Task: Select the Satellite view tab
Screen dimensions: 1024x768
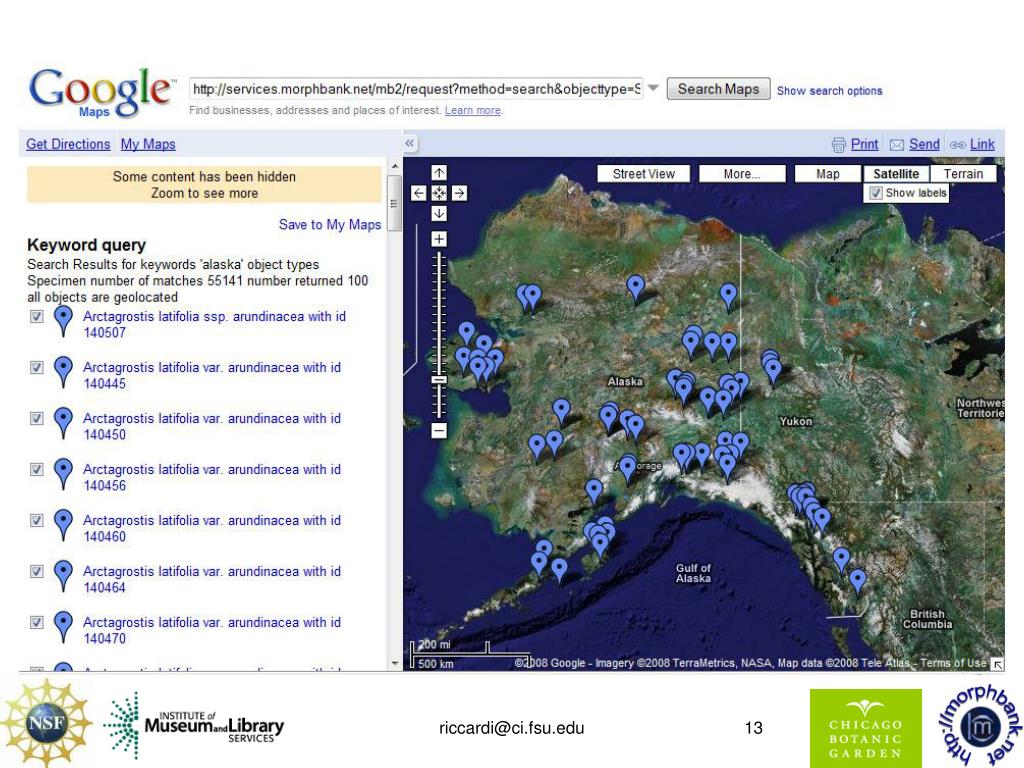Action: (x=896, y=174)
